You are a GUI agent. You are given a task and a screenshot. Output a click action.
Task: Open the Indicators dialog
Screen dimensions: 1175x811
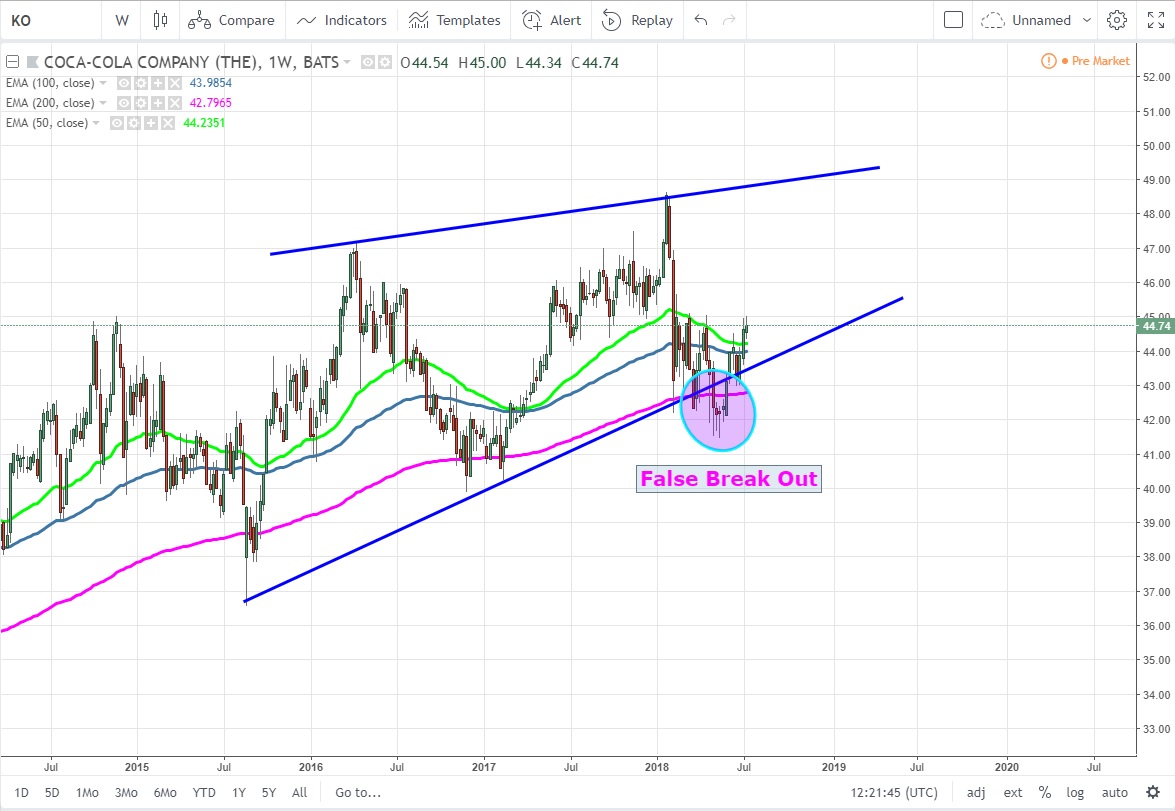pyautogui.click(x=342, y=20)
